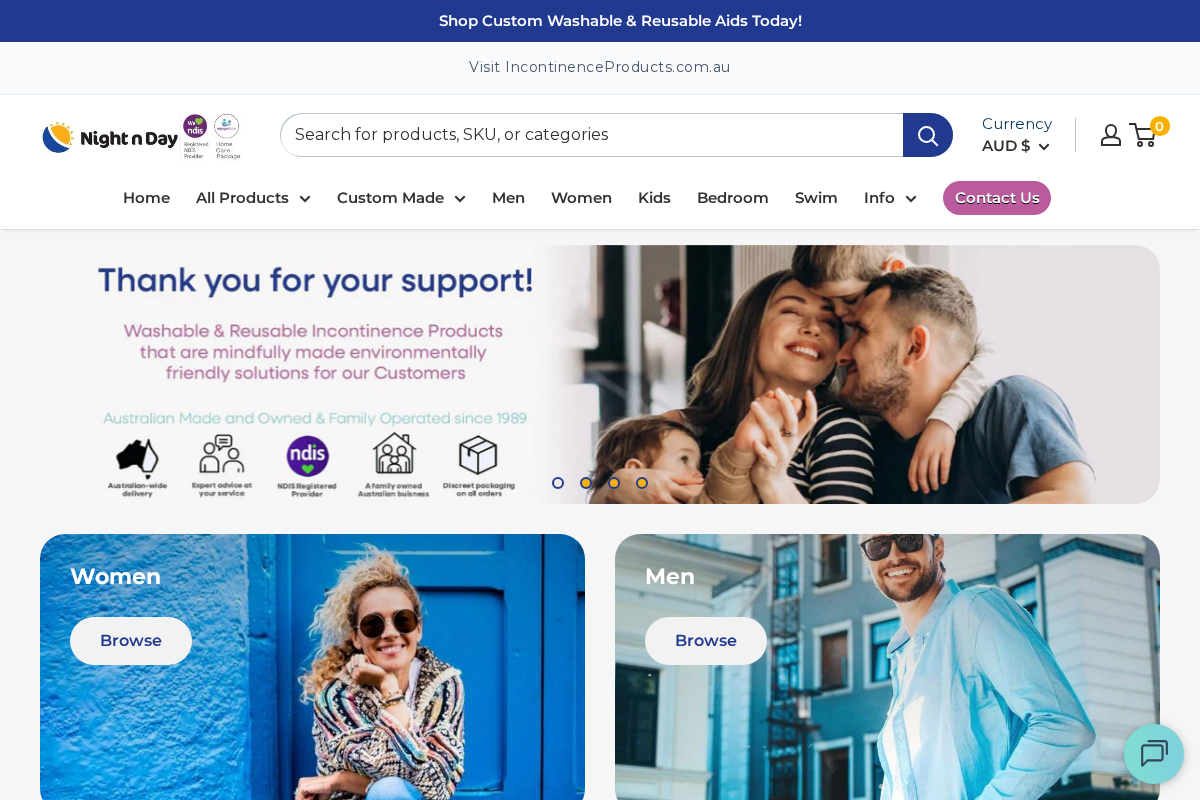Image resolution: width=1200 pixels, height=800 pixels.
Task: Open the user account icon
Action: point(1111,135)
